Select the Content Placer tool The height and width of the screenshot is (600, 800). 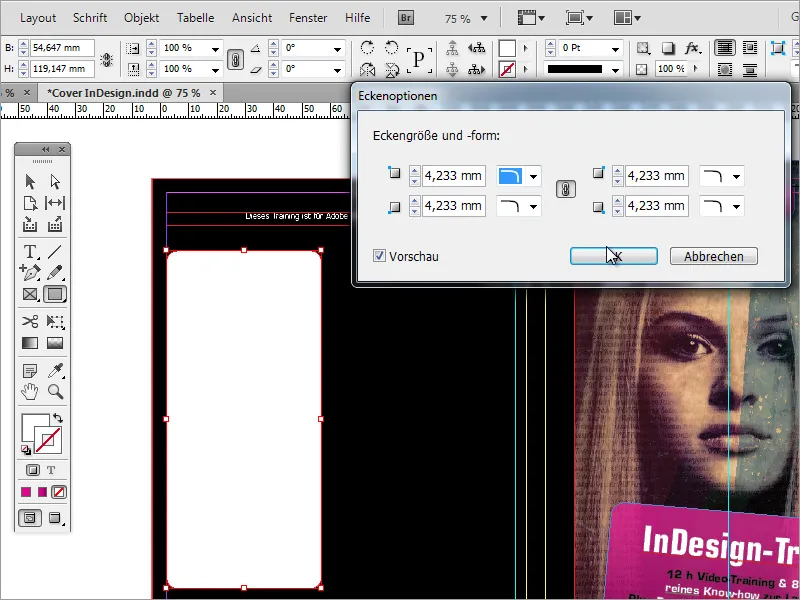[x=55, y=224]
